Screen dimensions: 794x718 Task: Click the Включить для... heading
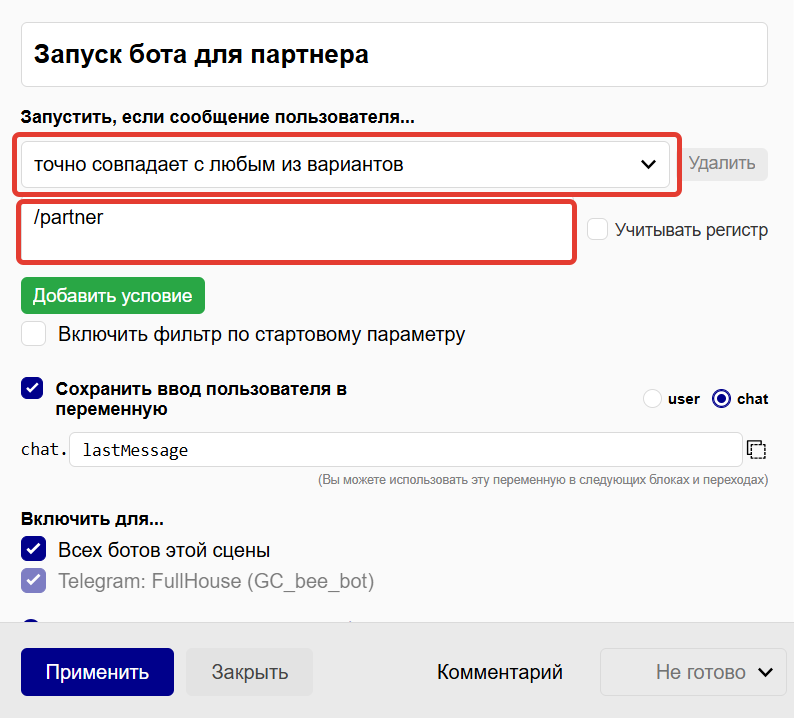tap(92, 519)
